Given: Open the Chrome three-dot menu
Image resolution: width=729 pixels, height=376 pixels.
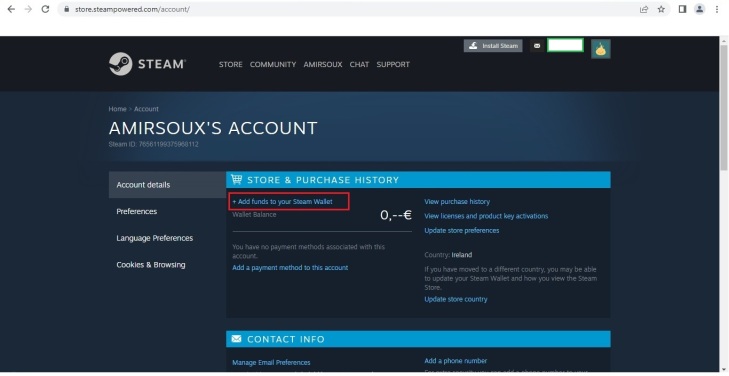Looking at the screenshot, I should pos(716,9).
